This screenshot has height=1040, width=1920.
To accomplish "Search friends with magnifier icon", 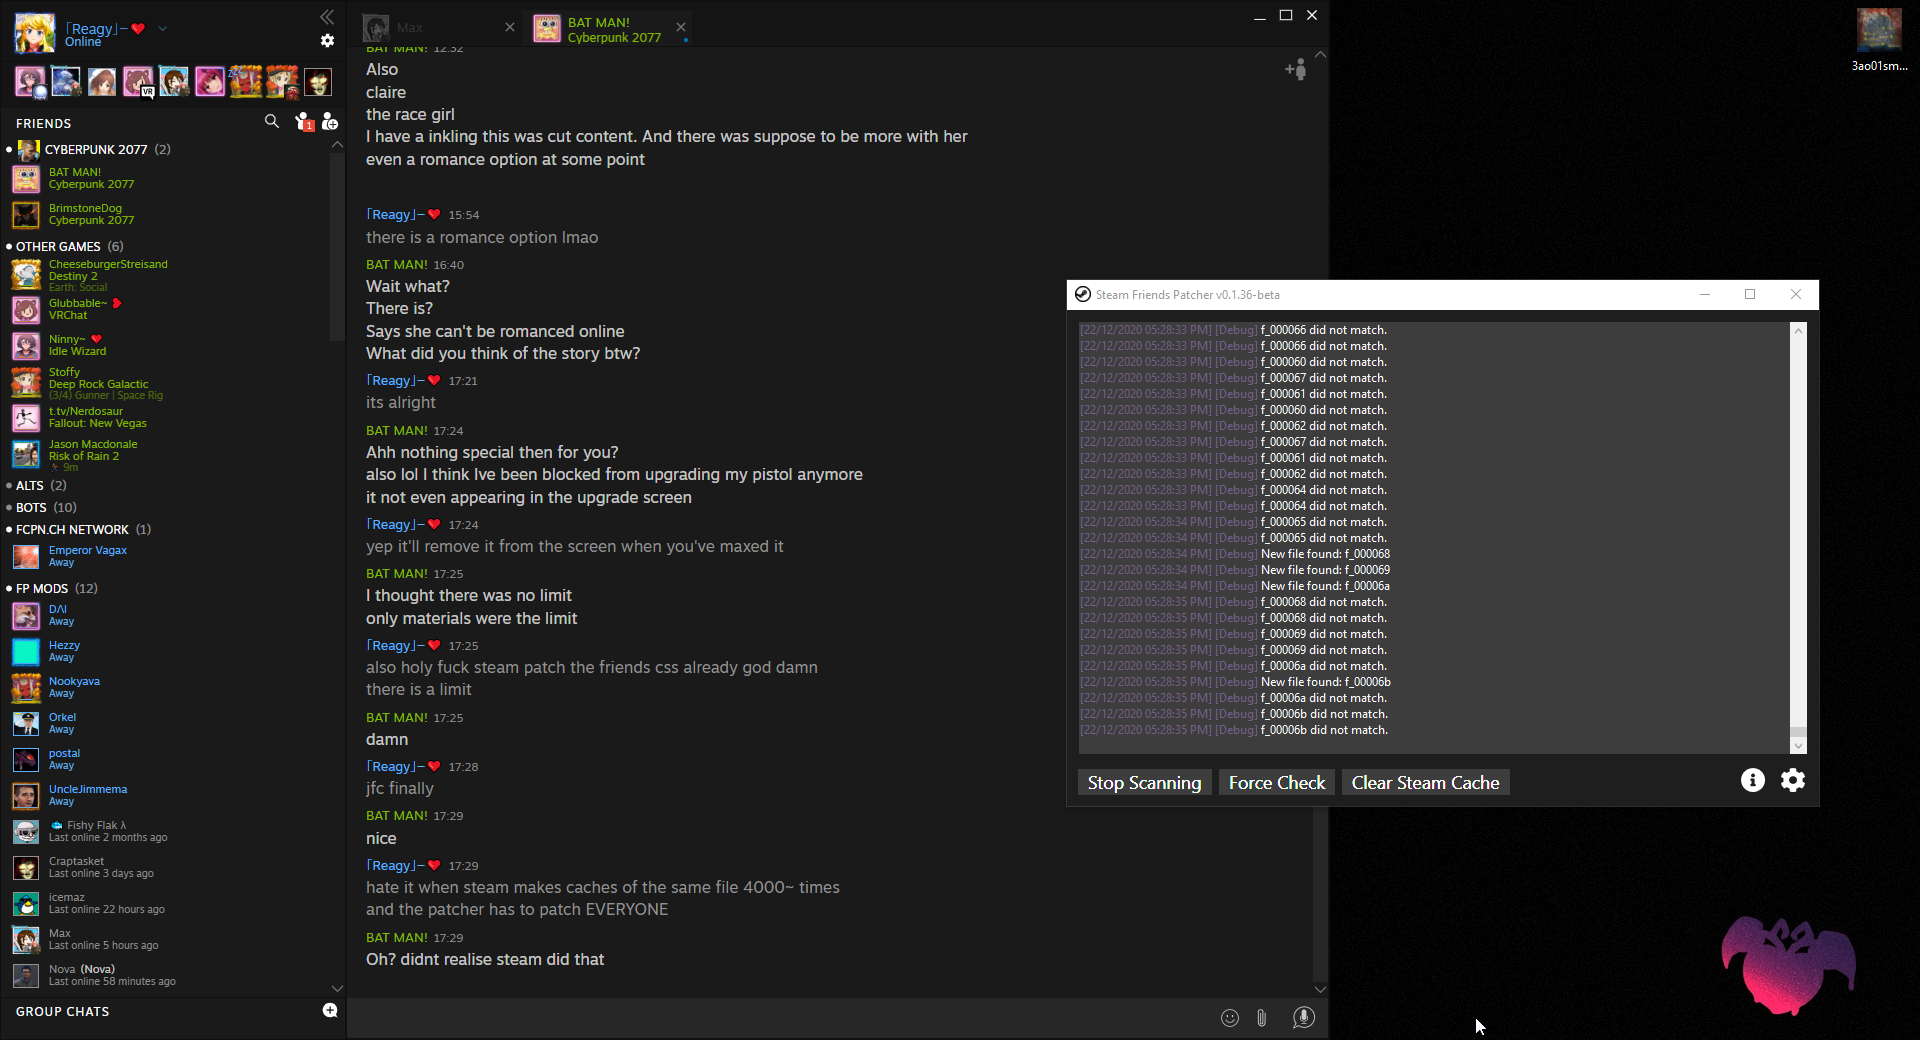I will [272, 121].
